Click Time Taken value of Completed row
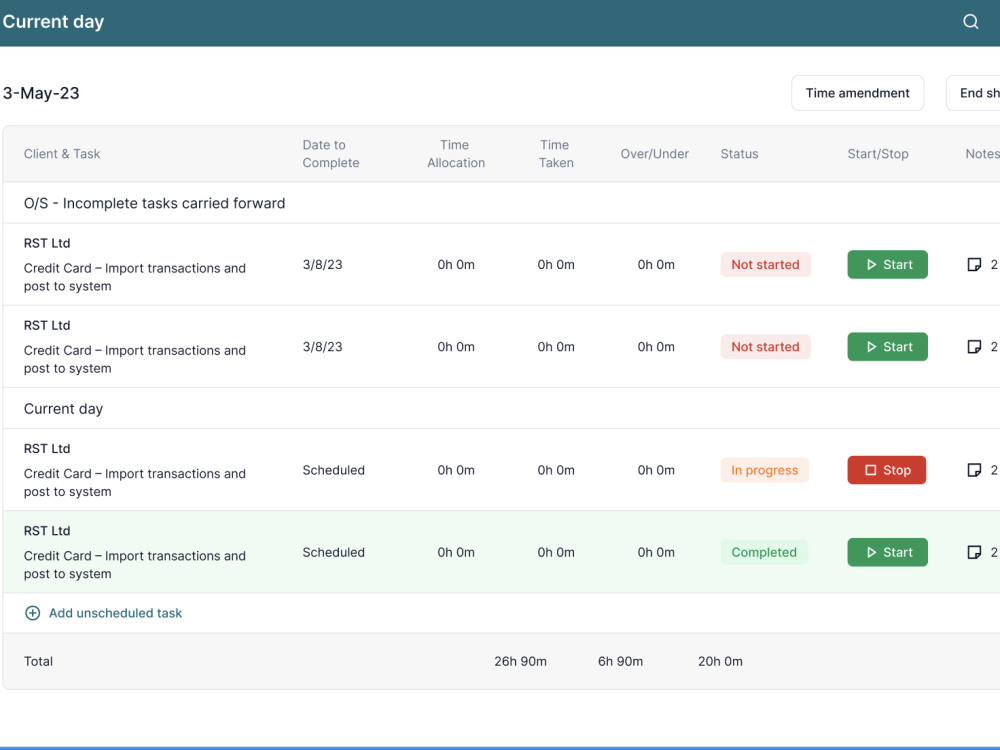Image resolution: width=1000 pixels, height=750 pixels. pyautogui.click(x=555, y=552)
